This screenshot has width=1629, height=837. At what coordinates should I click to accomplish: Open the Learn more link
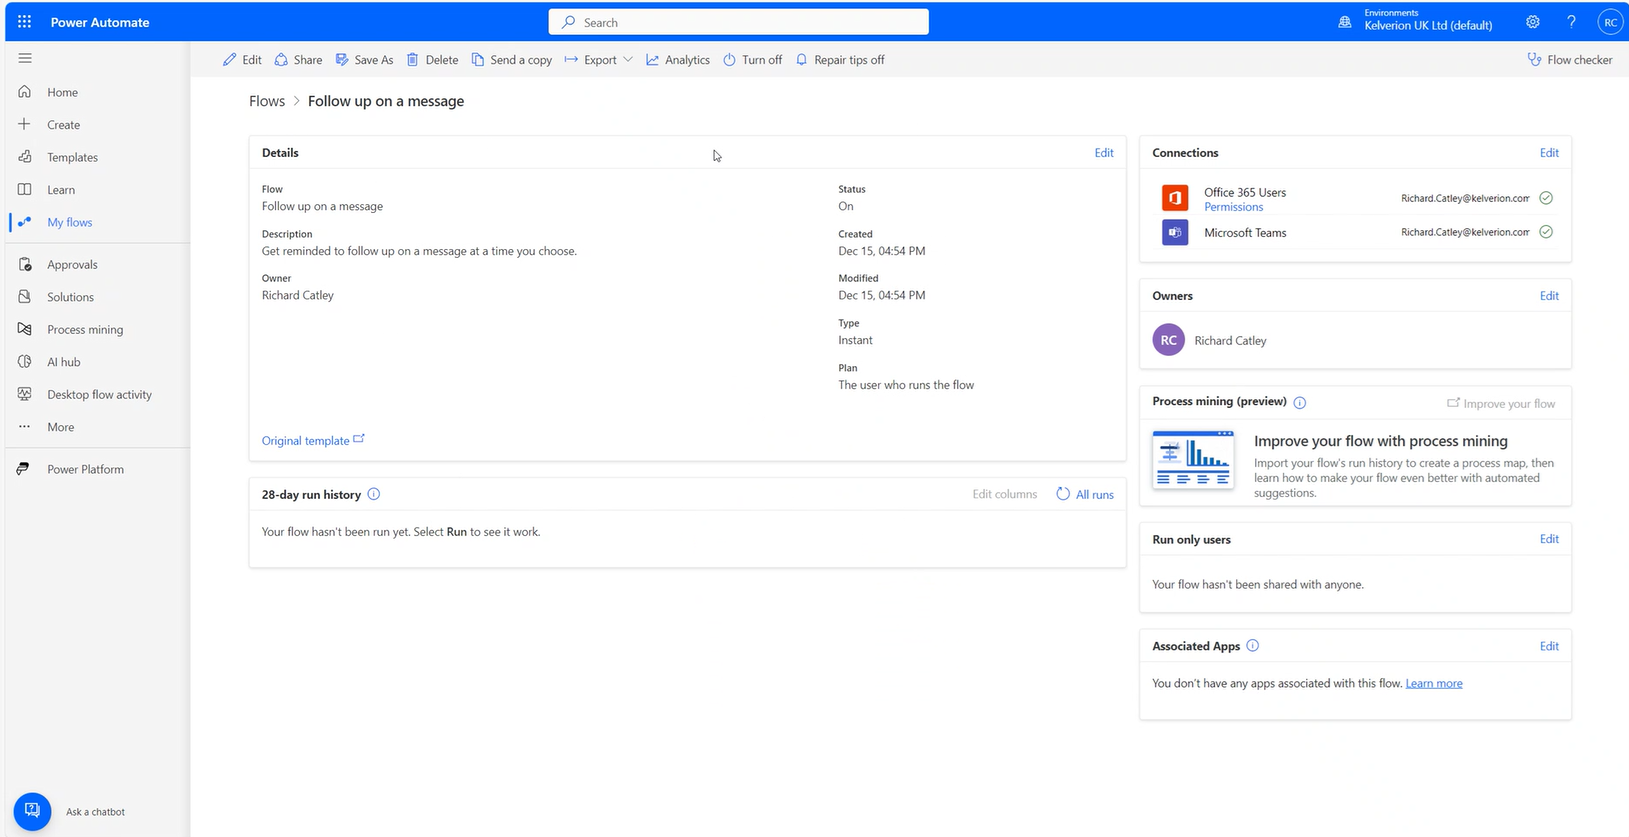1434,683
